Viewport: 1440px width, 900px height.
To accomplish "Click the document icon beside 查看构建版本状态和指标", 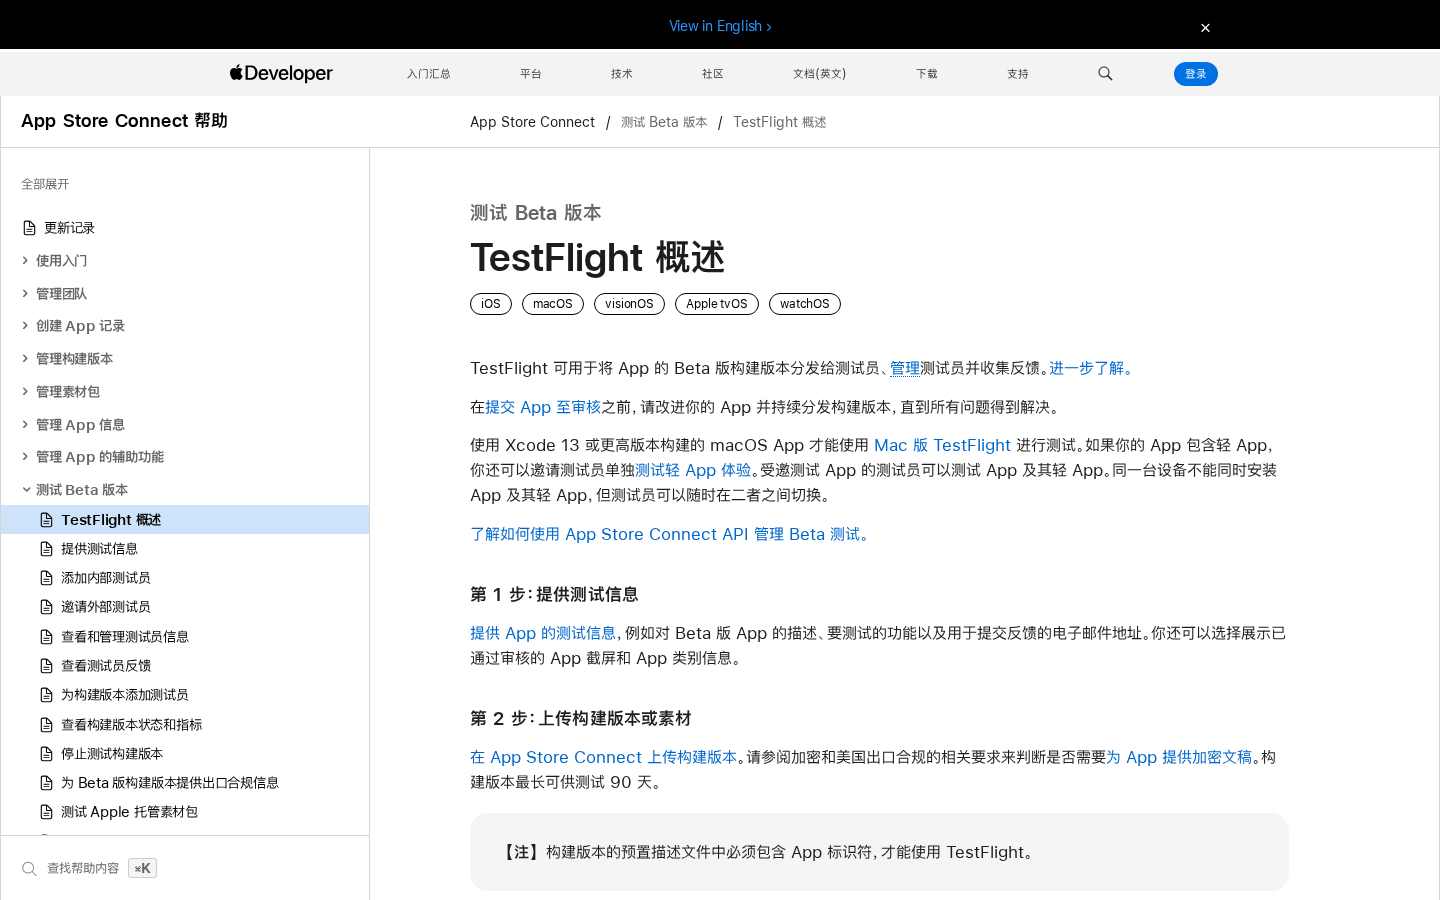I will 46,725.
